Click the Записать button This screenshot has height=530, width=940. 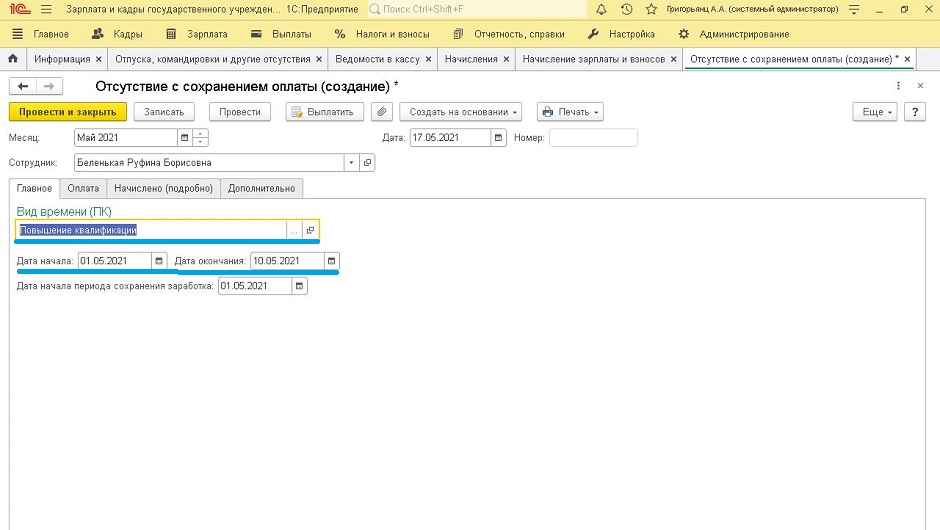click(x=164, y=112)
